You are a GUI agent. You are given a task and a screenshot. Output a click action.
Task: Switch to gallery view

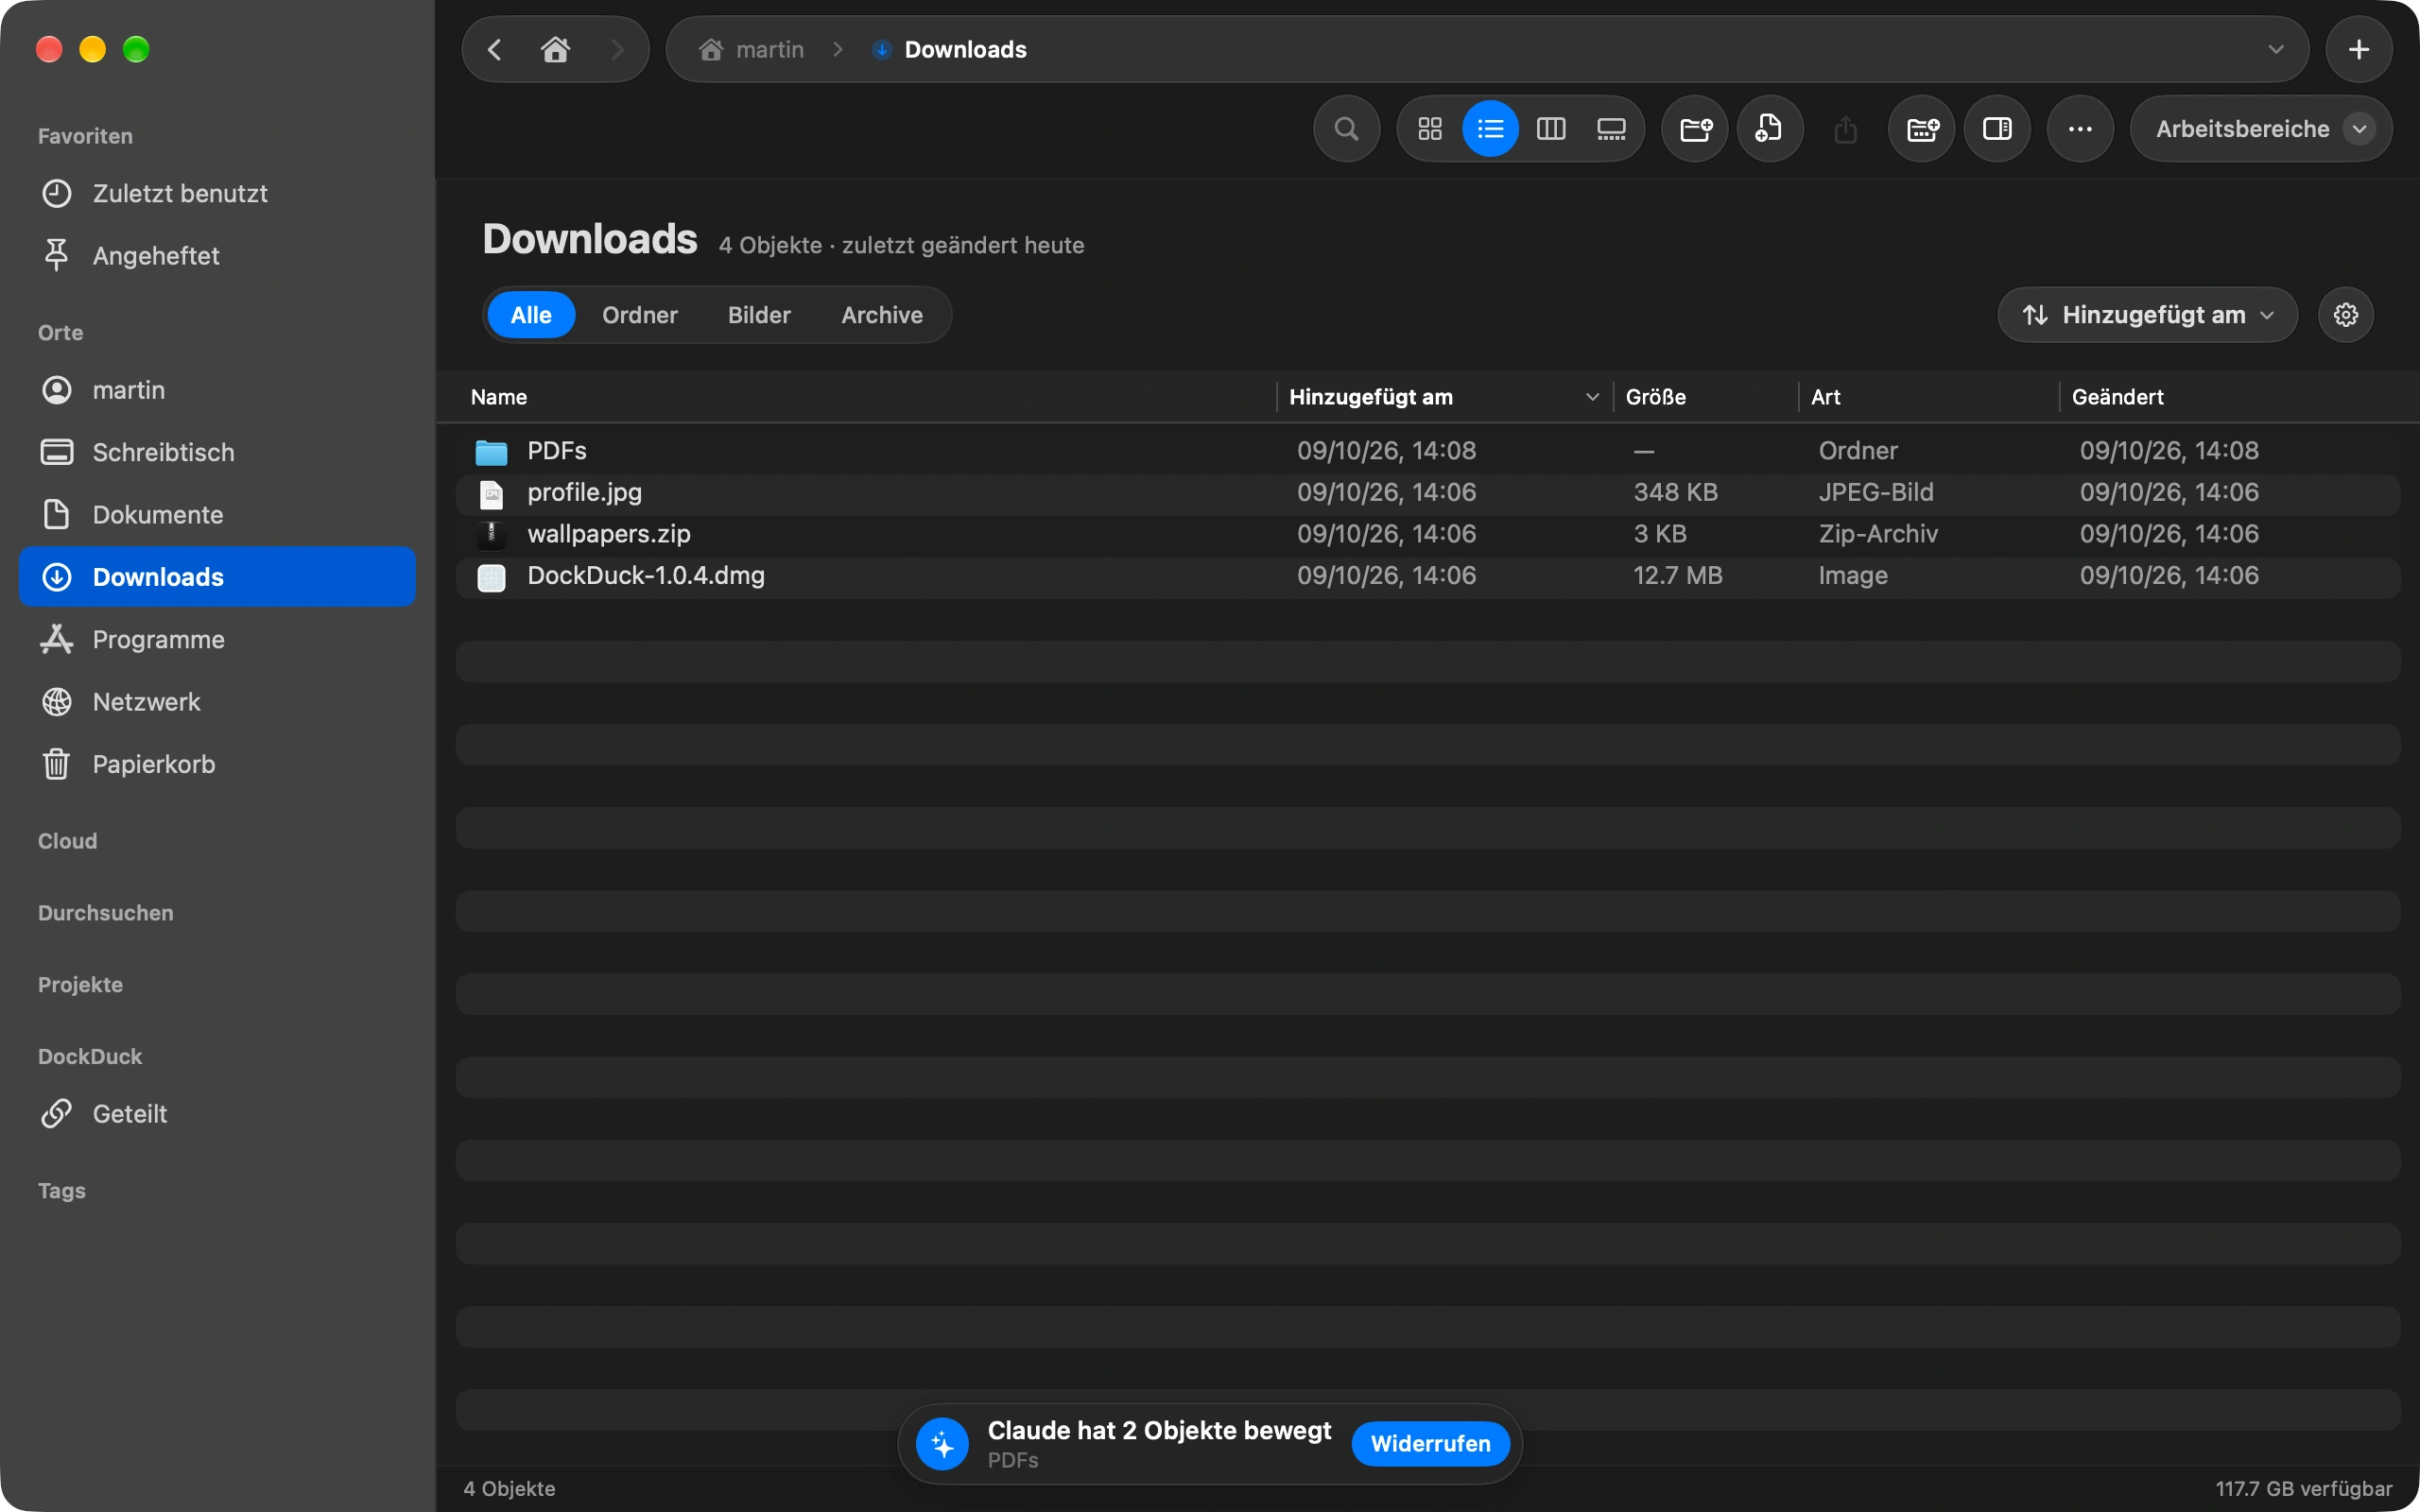click(1611, 129)
